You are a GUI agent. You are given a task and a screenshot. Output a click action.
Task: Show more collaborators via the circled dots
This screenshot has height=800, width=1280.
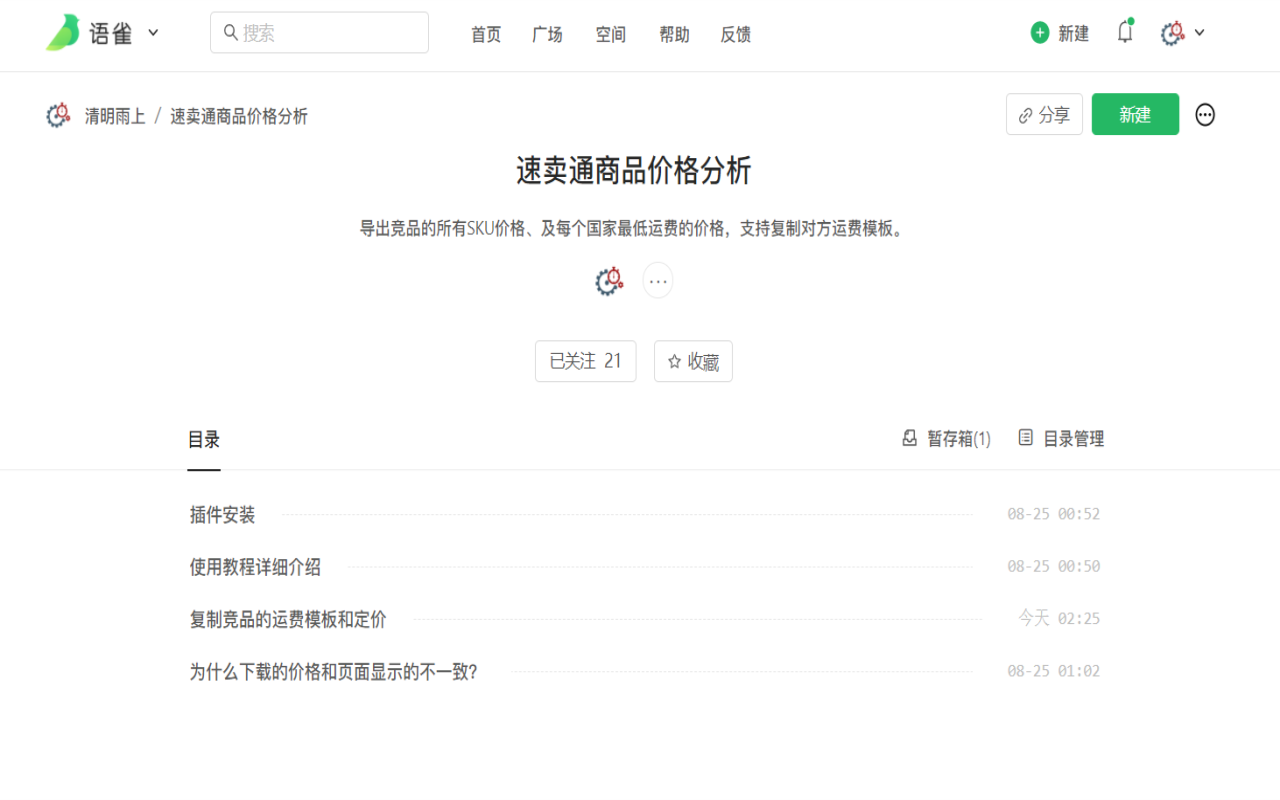[658, 280]
